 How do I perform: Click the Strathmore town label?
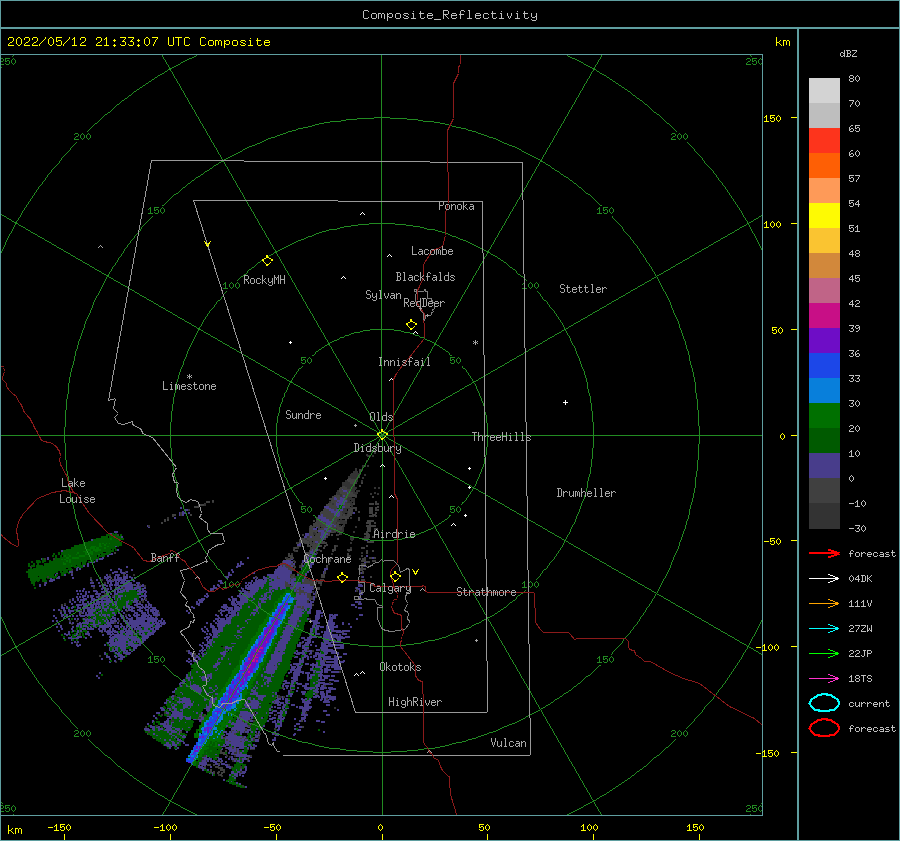(486, 592)
